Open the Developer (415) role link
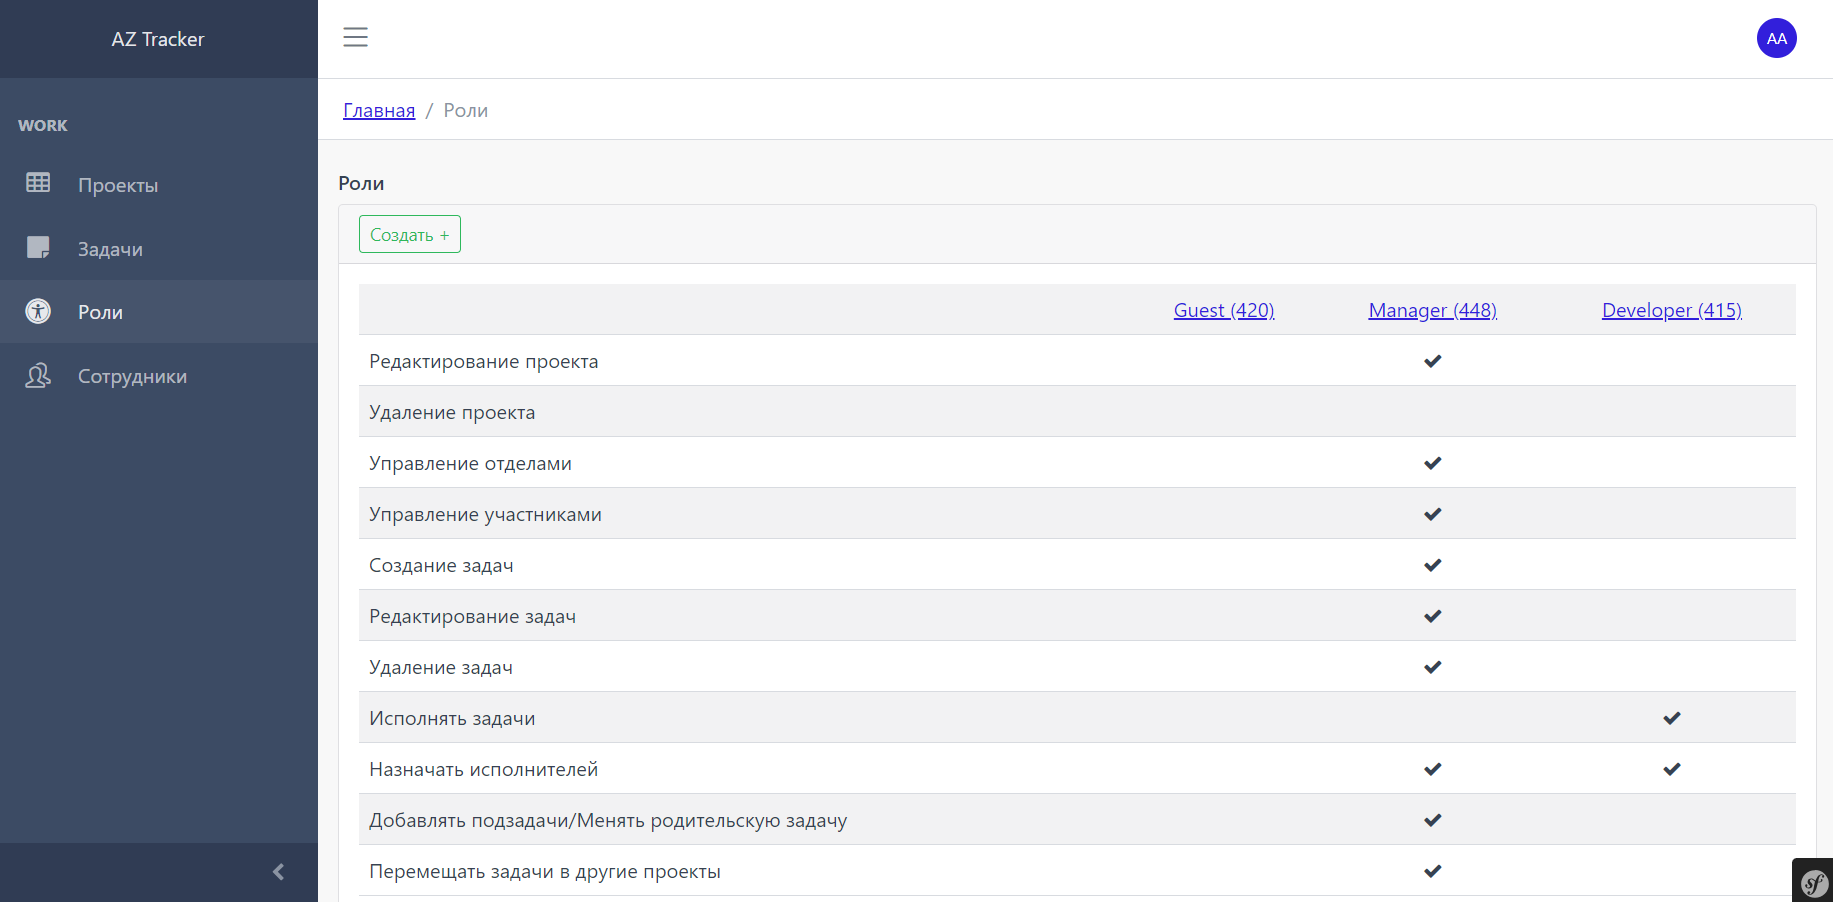The image size is (1833, 902). pyautogui.click(x=1671, y=310)
